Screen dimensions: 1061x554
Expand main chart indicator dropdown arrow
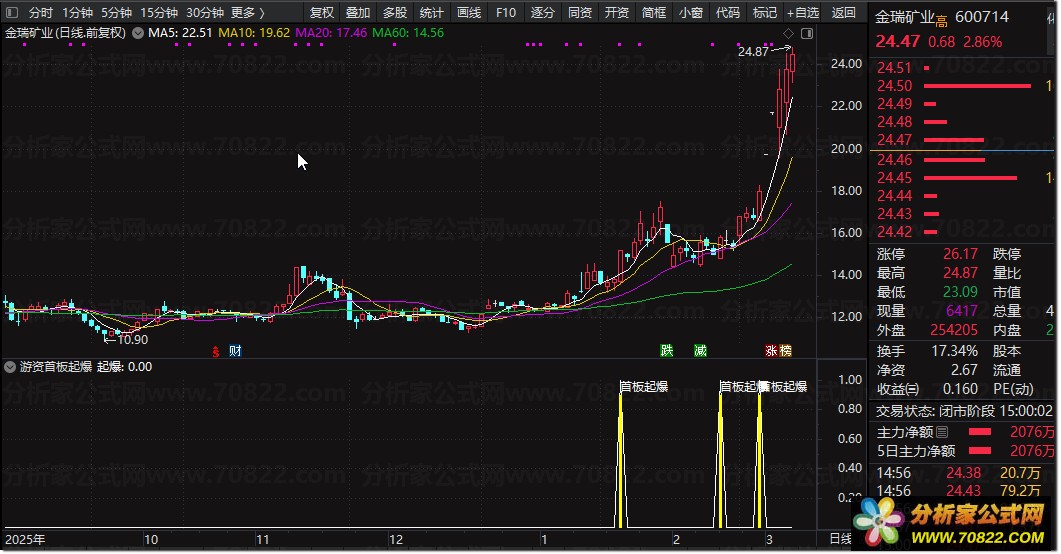(138, 32)
